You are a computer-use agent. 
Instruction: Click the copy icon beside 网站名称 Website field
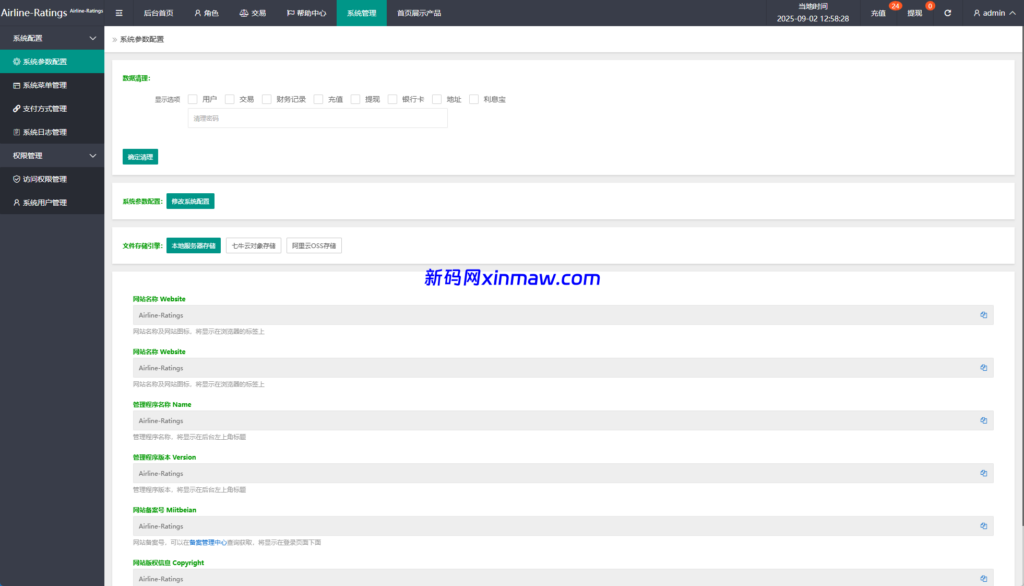[983, 314]
